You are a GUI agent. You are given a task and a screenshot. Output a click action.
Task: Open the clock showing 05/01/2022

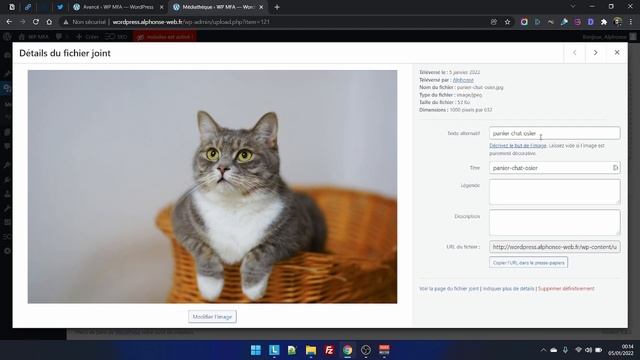click(621, 350)
